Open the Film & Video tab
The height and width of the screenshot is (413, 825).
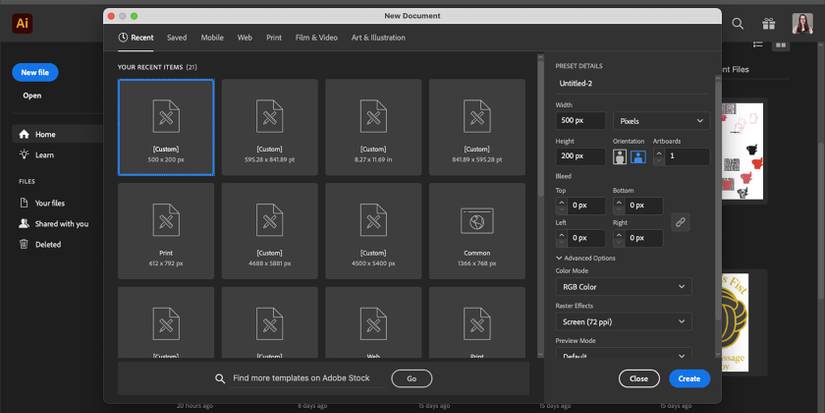317,37
